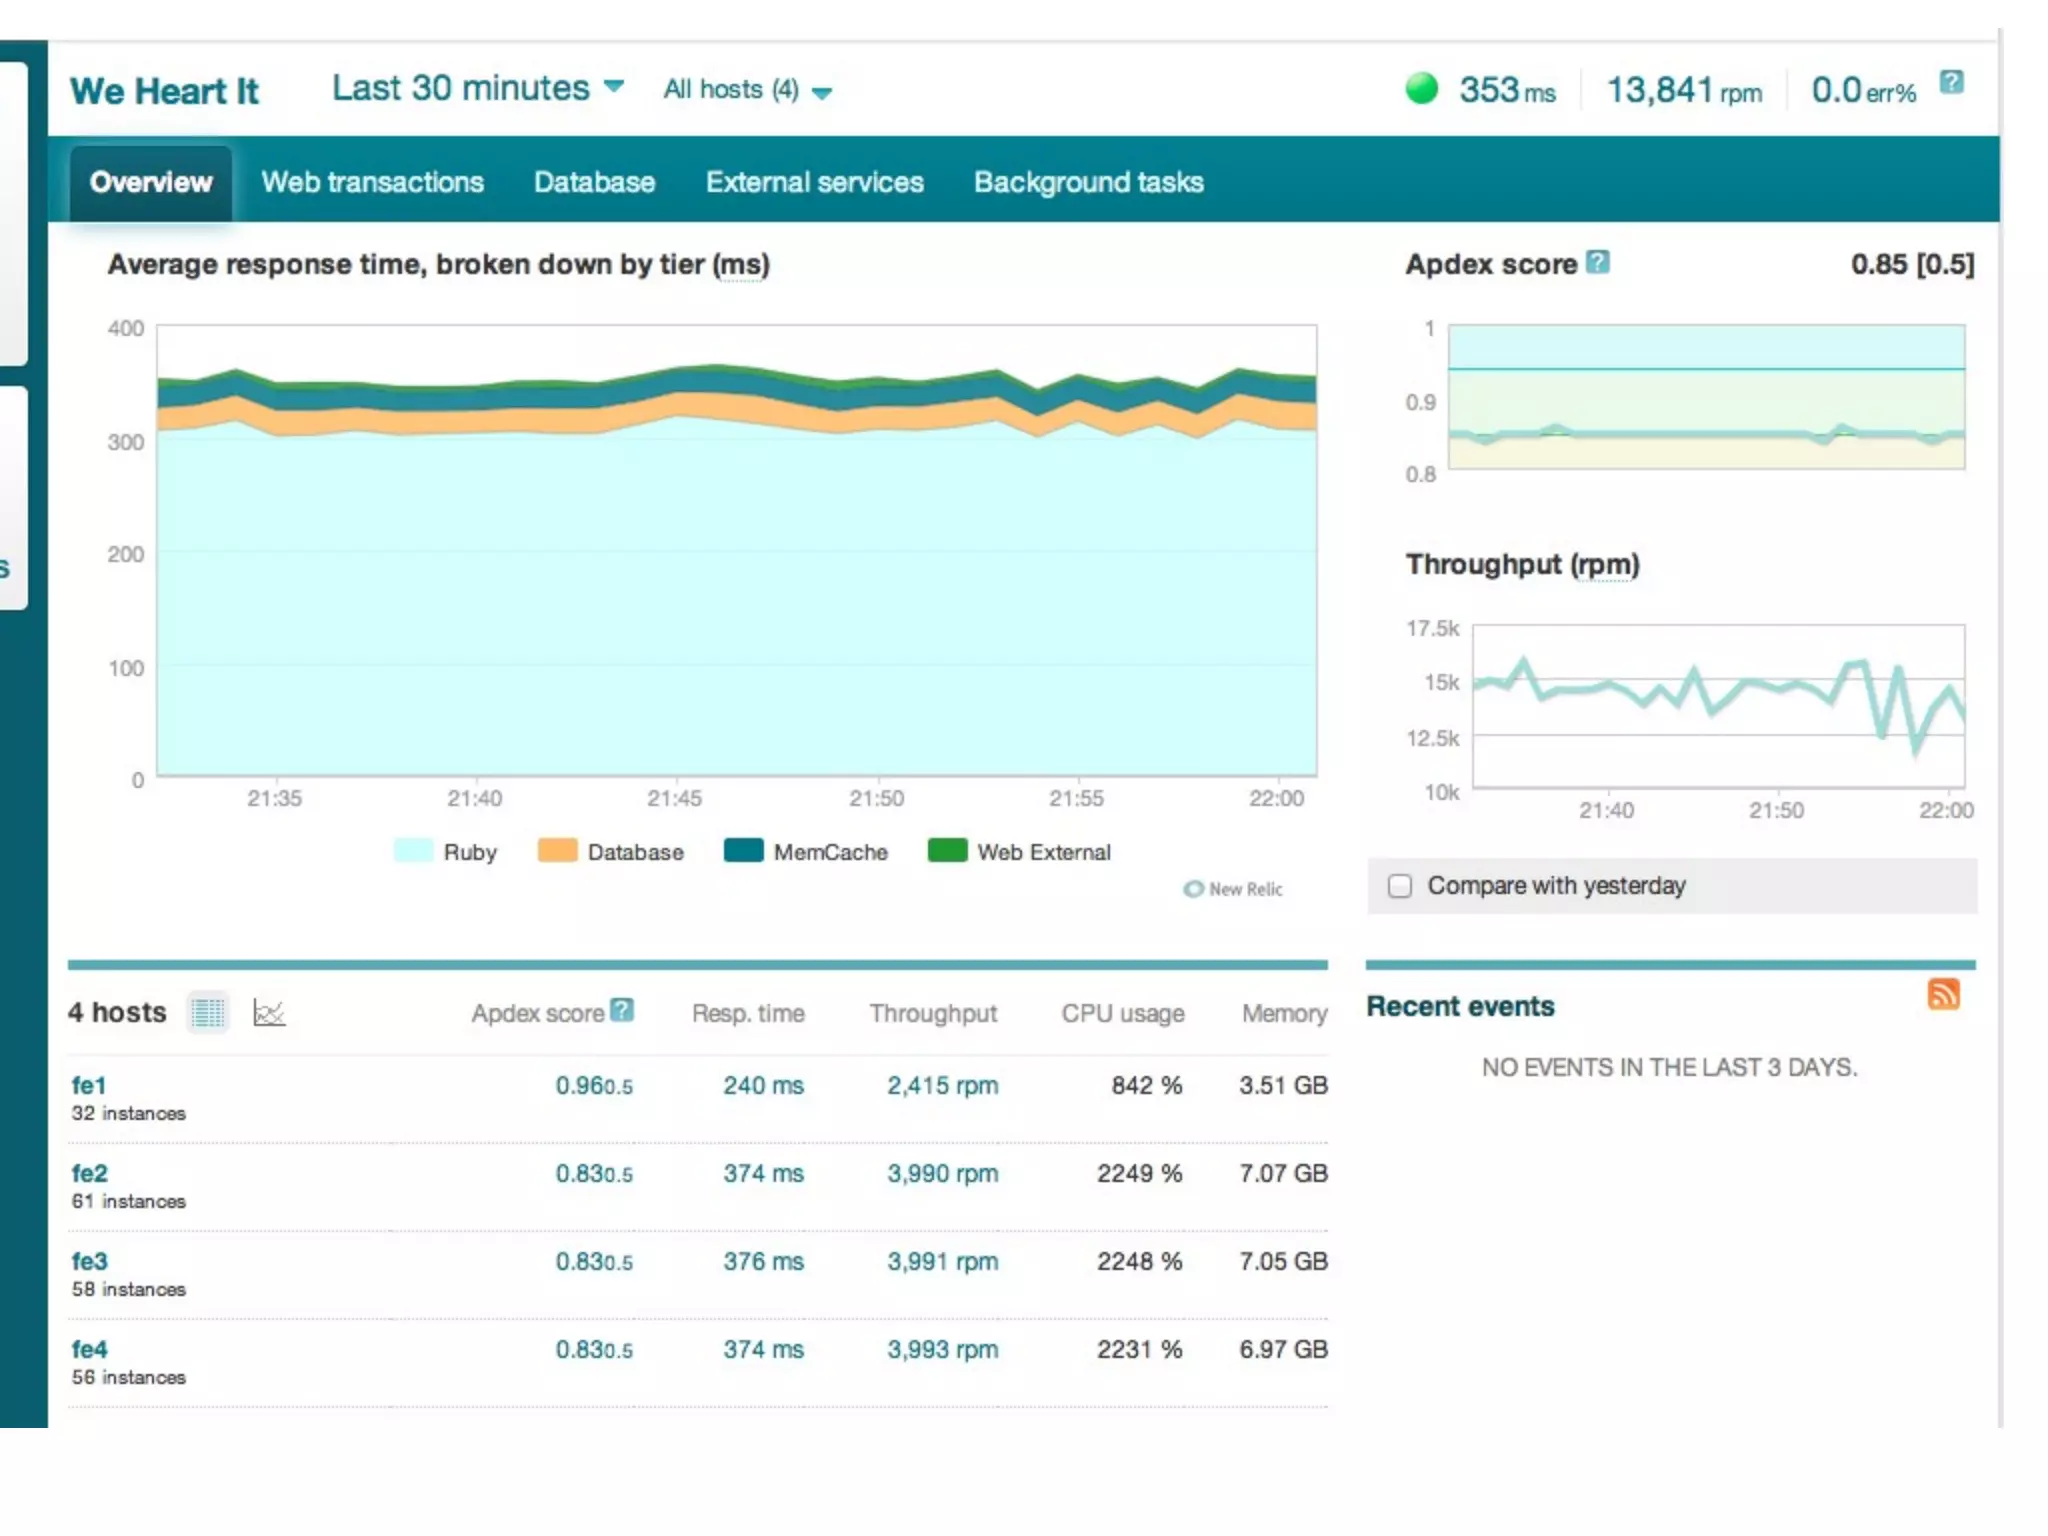This screenshot has width=2048, height=1536.
Task: Enable Compare with yesterday checkbox
Action: pyautogui.click(x=1400, y=886)
